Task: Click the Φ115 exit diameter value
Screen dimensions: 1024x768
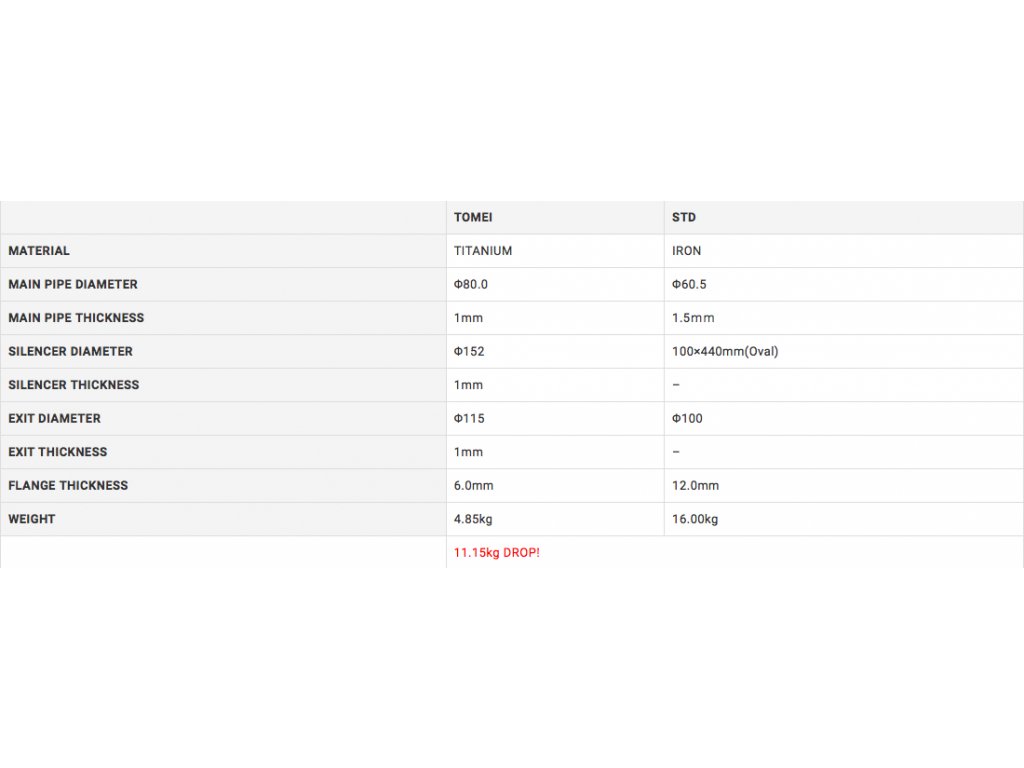Action: click(x=469, y=418)
